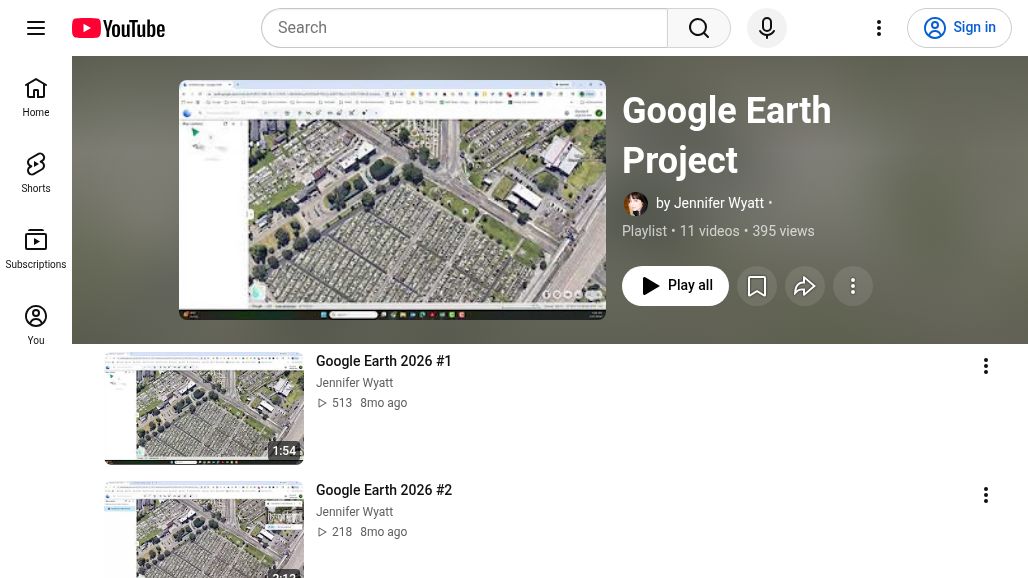Click '218' views of video #2
The image size is (1028, 578).
point(342,532)
